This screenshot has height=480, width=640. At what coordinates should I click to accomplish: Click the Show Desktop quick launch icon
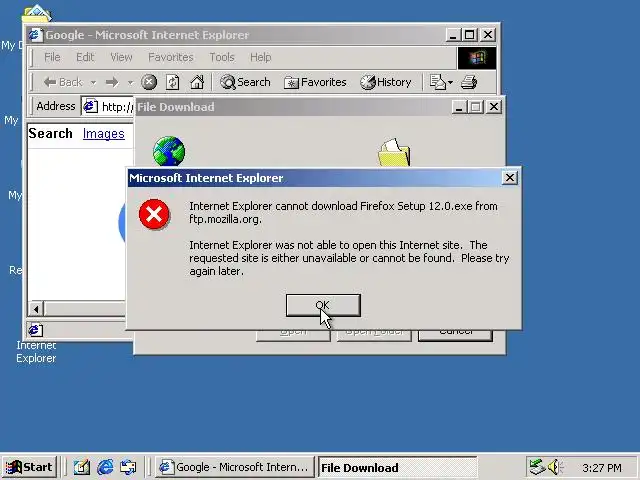coord(82,467)
